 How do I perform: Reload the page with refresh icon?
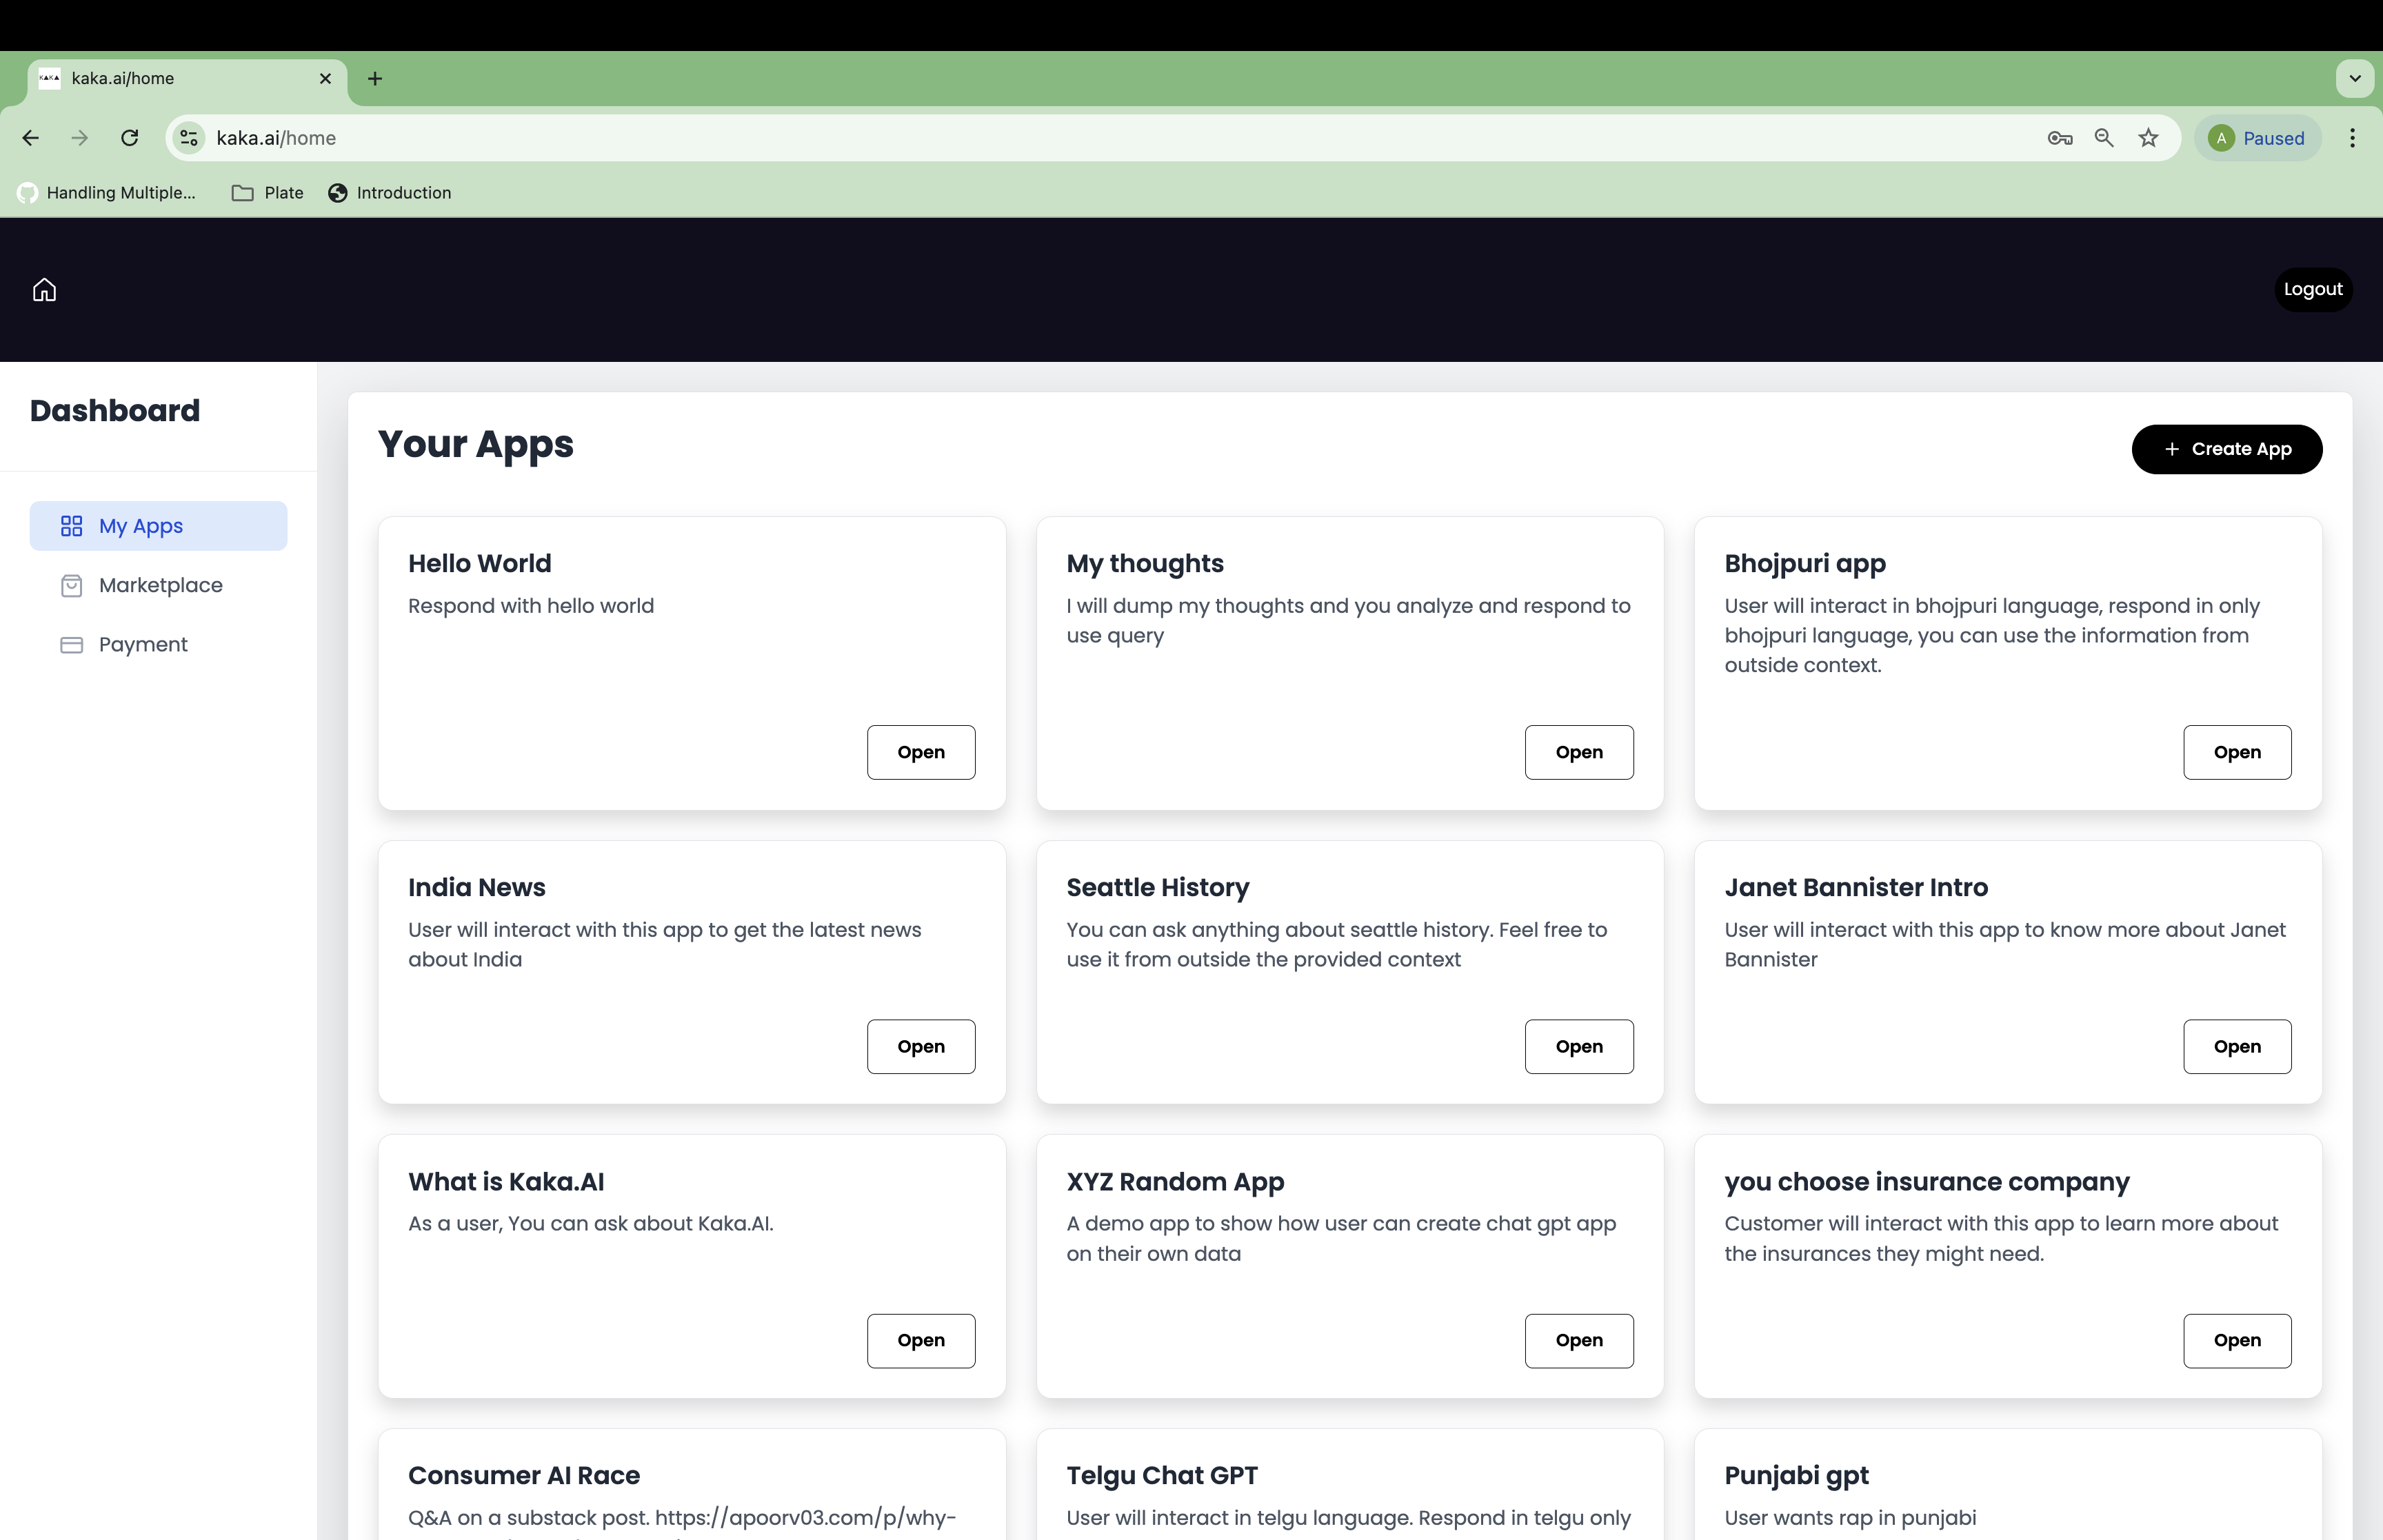click(130, 138)
